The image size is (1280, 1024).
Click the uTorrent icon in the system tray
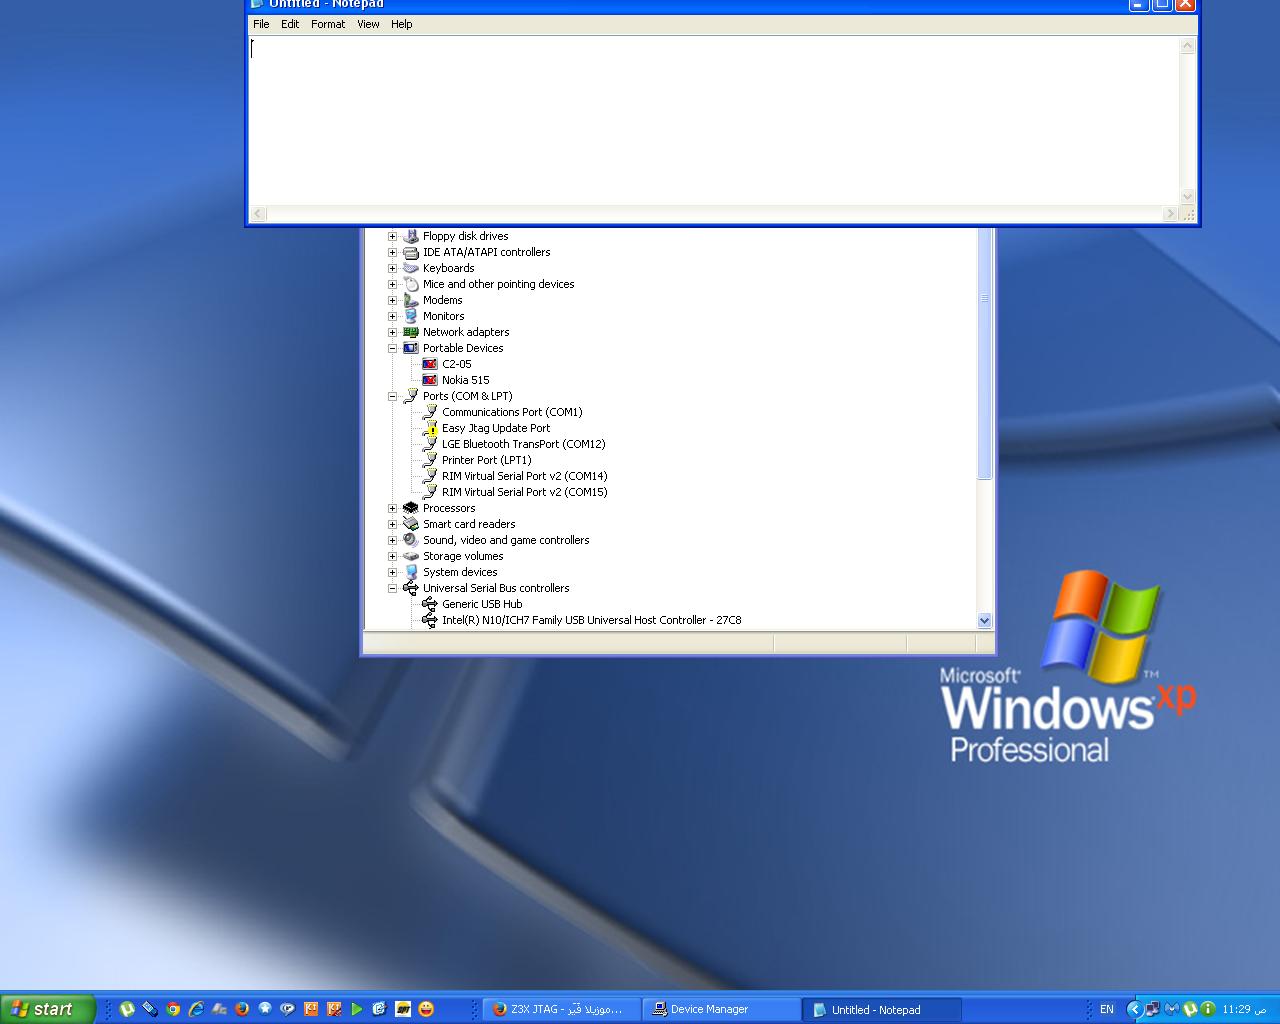click(x=1190, y=1009)
